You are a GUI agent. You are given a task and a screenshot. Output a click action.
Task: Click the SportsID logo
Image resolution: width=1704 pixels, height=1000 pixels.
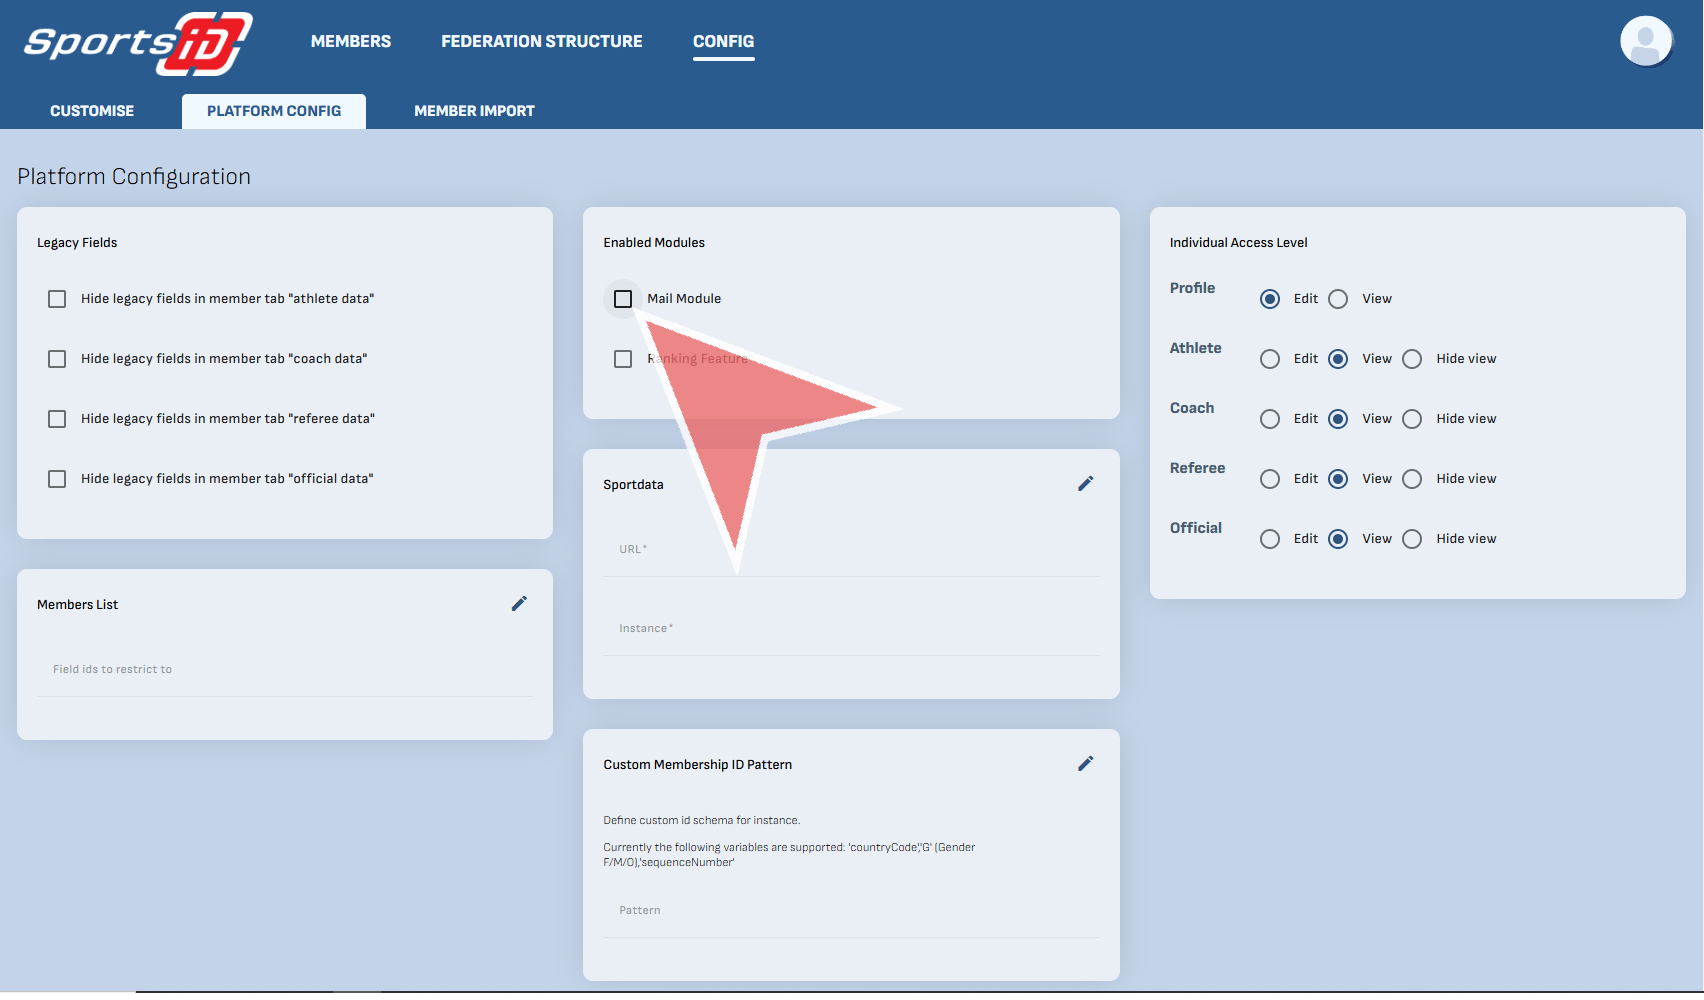(x=138, y=43)
